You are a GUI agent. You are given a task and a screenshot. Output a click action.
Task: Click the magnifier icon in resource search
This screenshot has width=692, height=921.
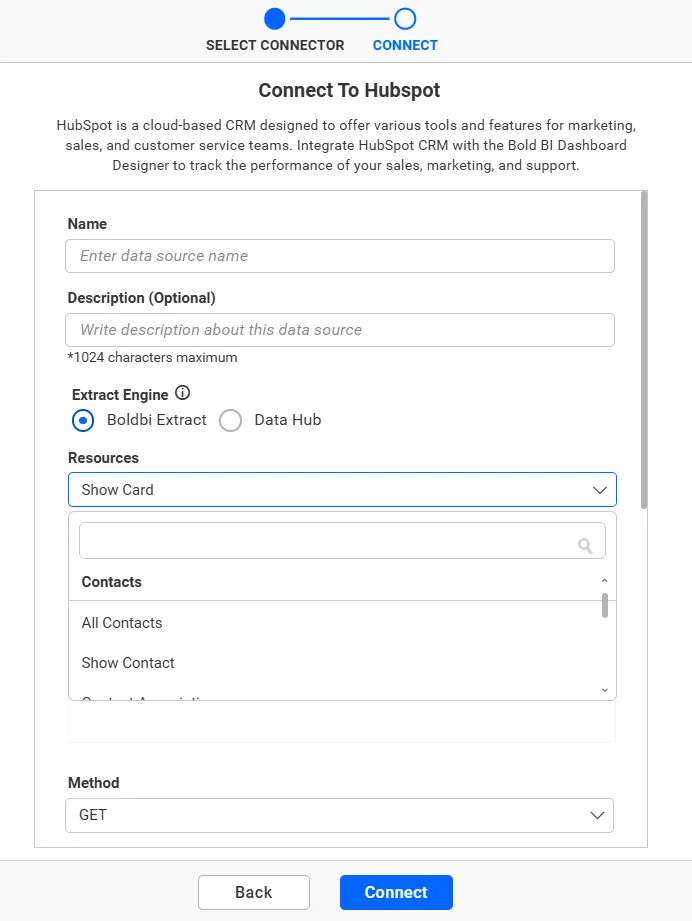(x=585, y=545)
